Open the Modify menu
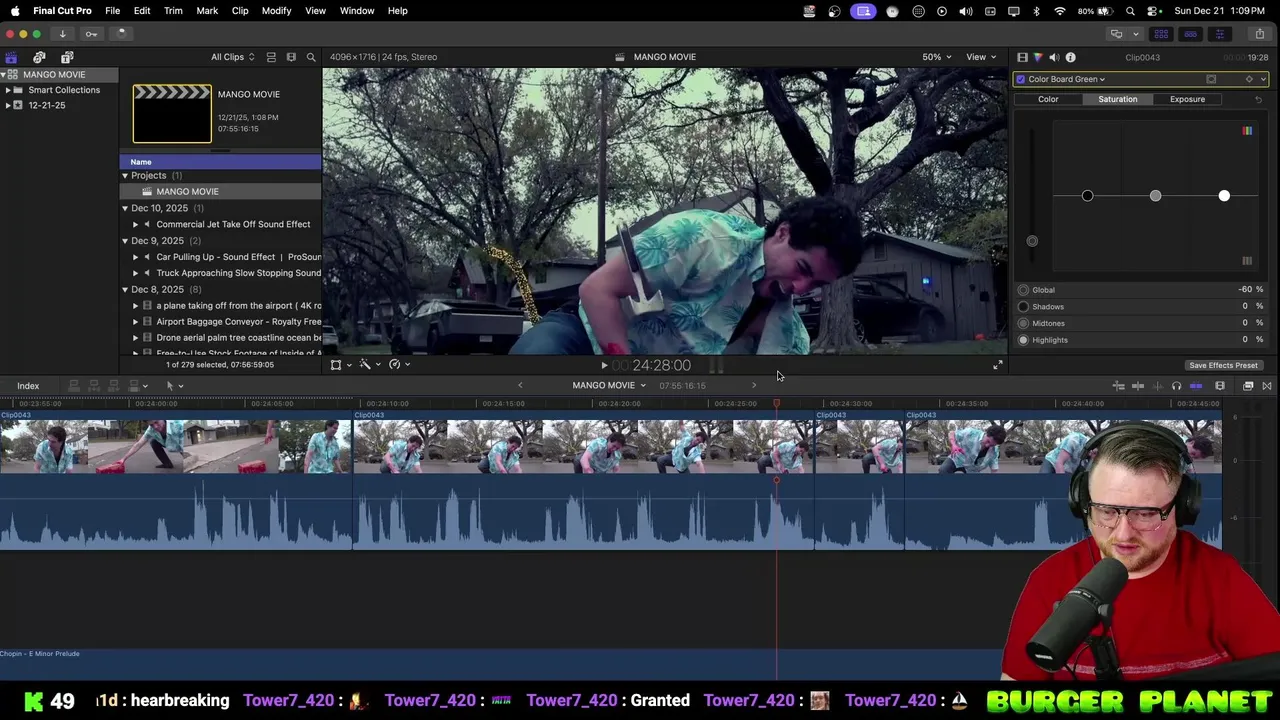 (276, 11)
